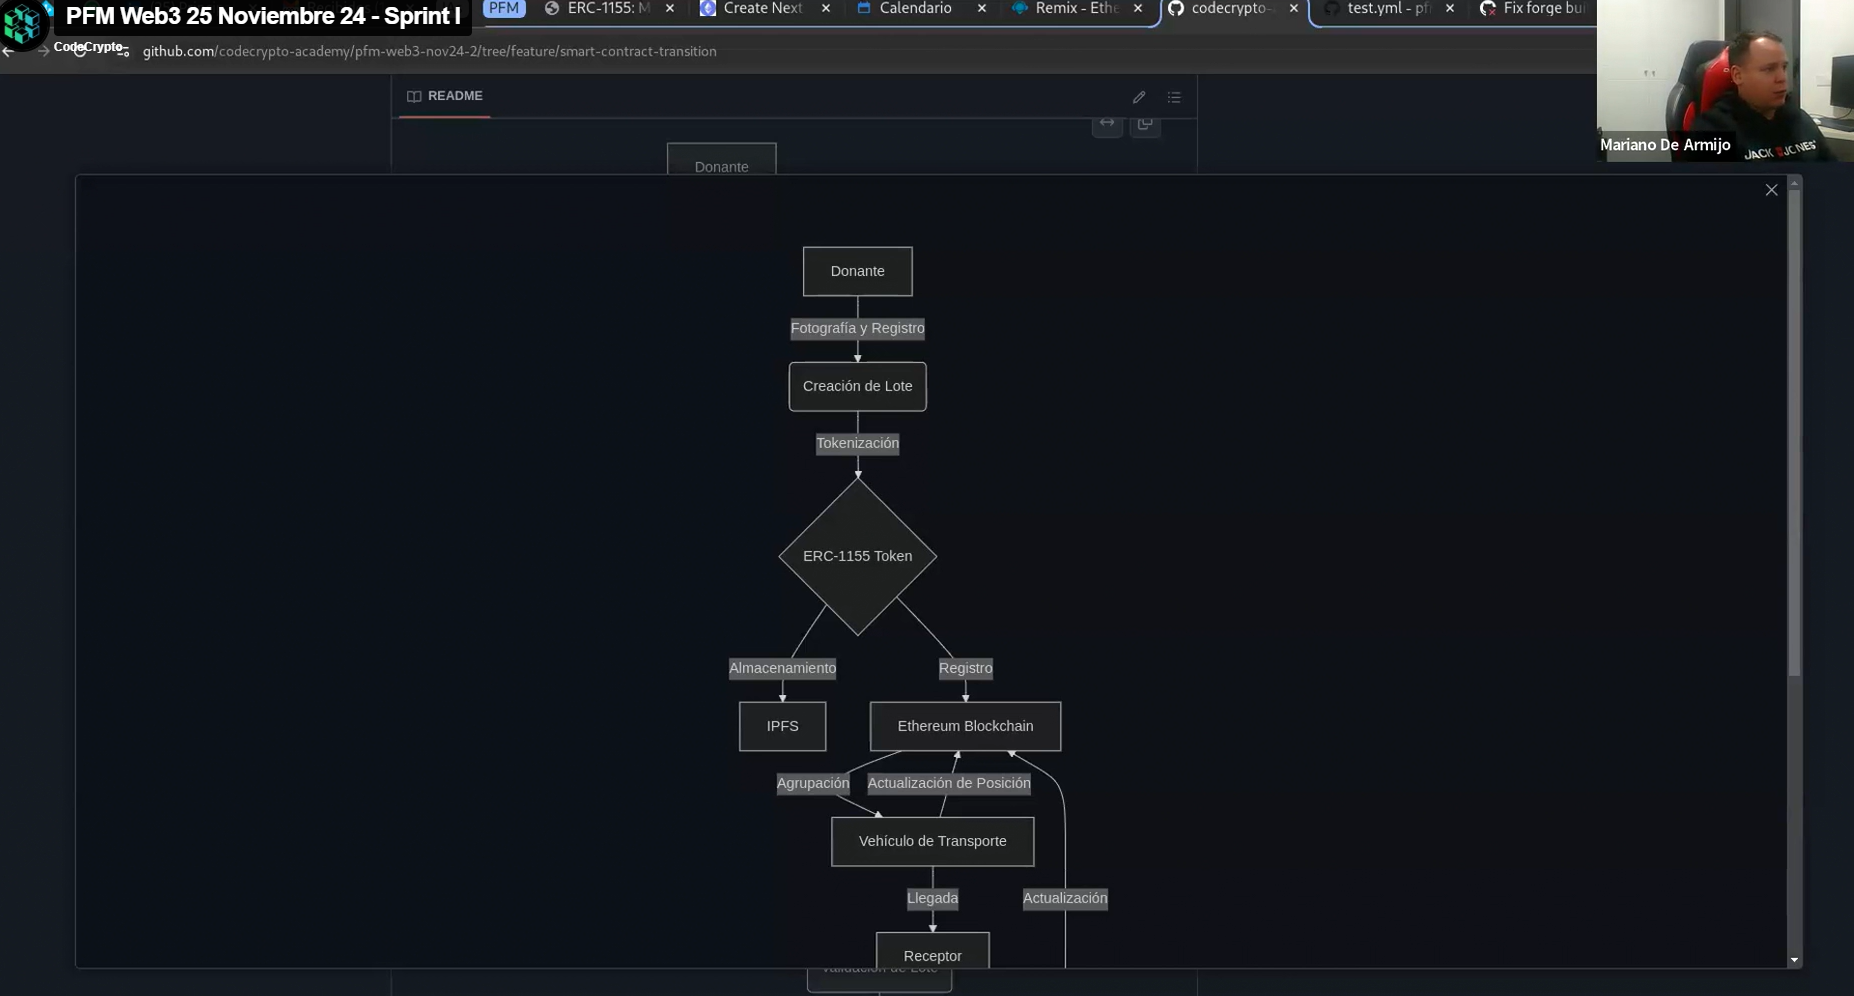Click the CodeCrypto logo in the corner
The height and width of the screenshot is (996, 1854).
click(x=23, y=24)
